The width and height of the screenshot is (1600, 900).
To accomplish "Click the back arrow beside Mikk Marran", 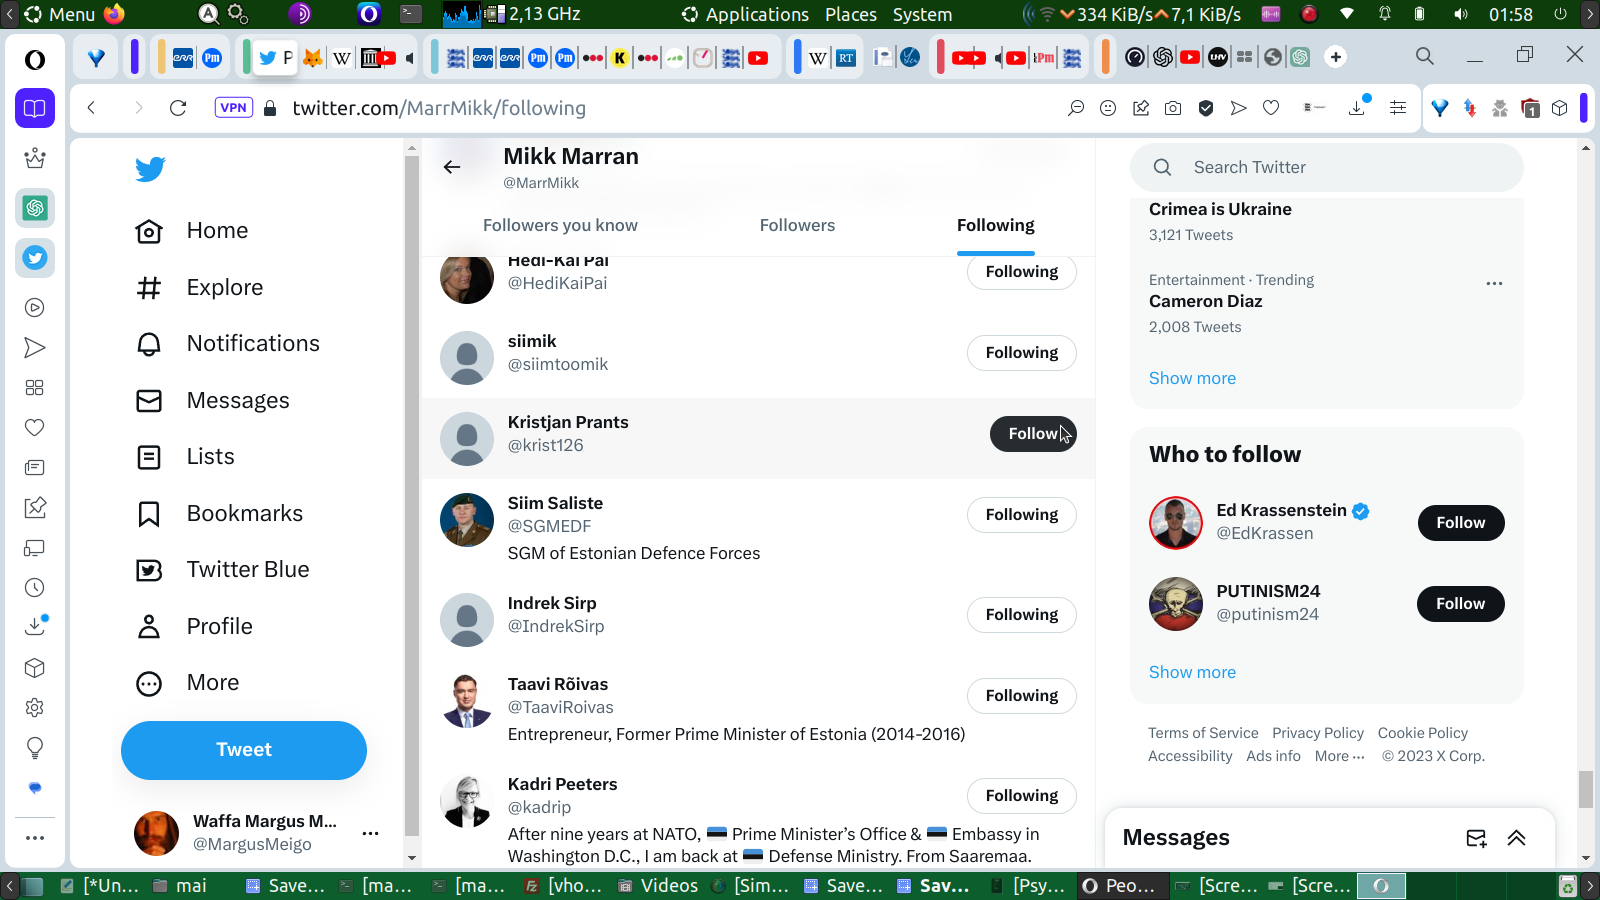I will point(452,167).
